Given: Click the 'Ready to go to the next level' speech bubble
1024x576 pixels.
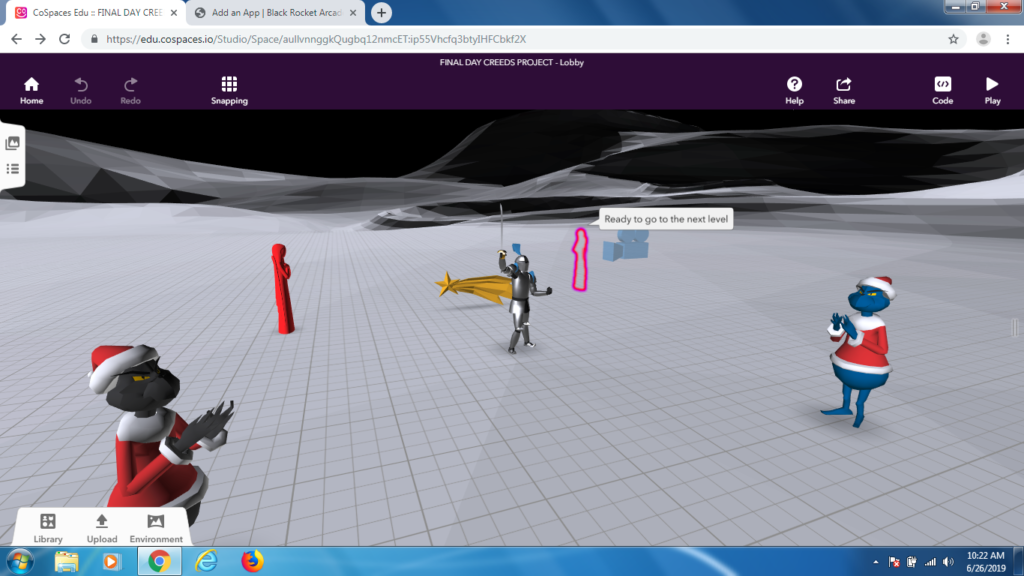Looking at the screenshot, I should click(x=665, y=219).
